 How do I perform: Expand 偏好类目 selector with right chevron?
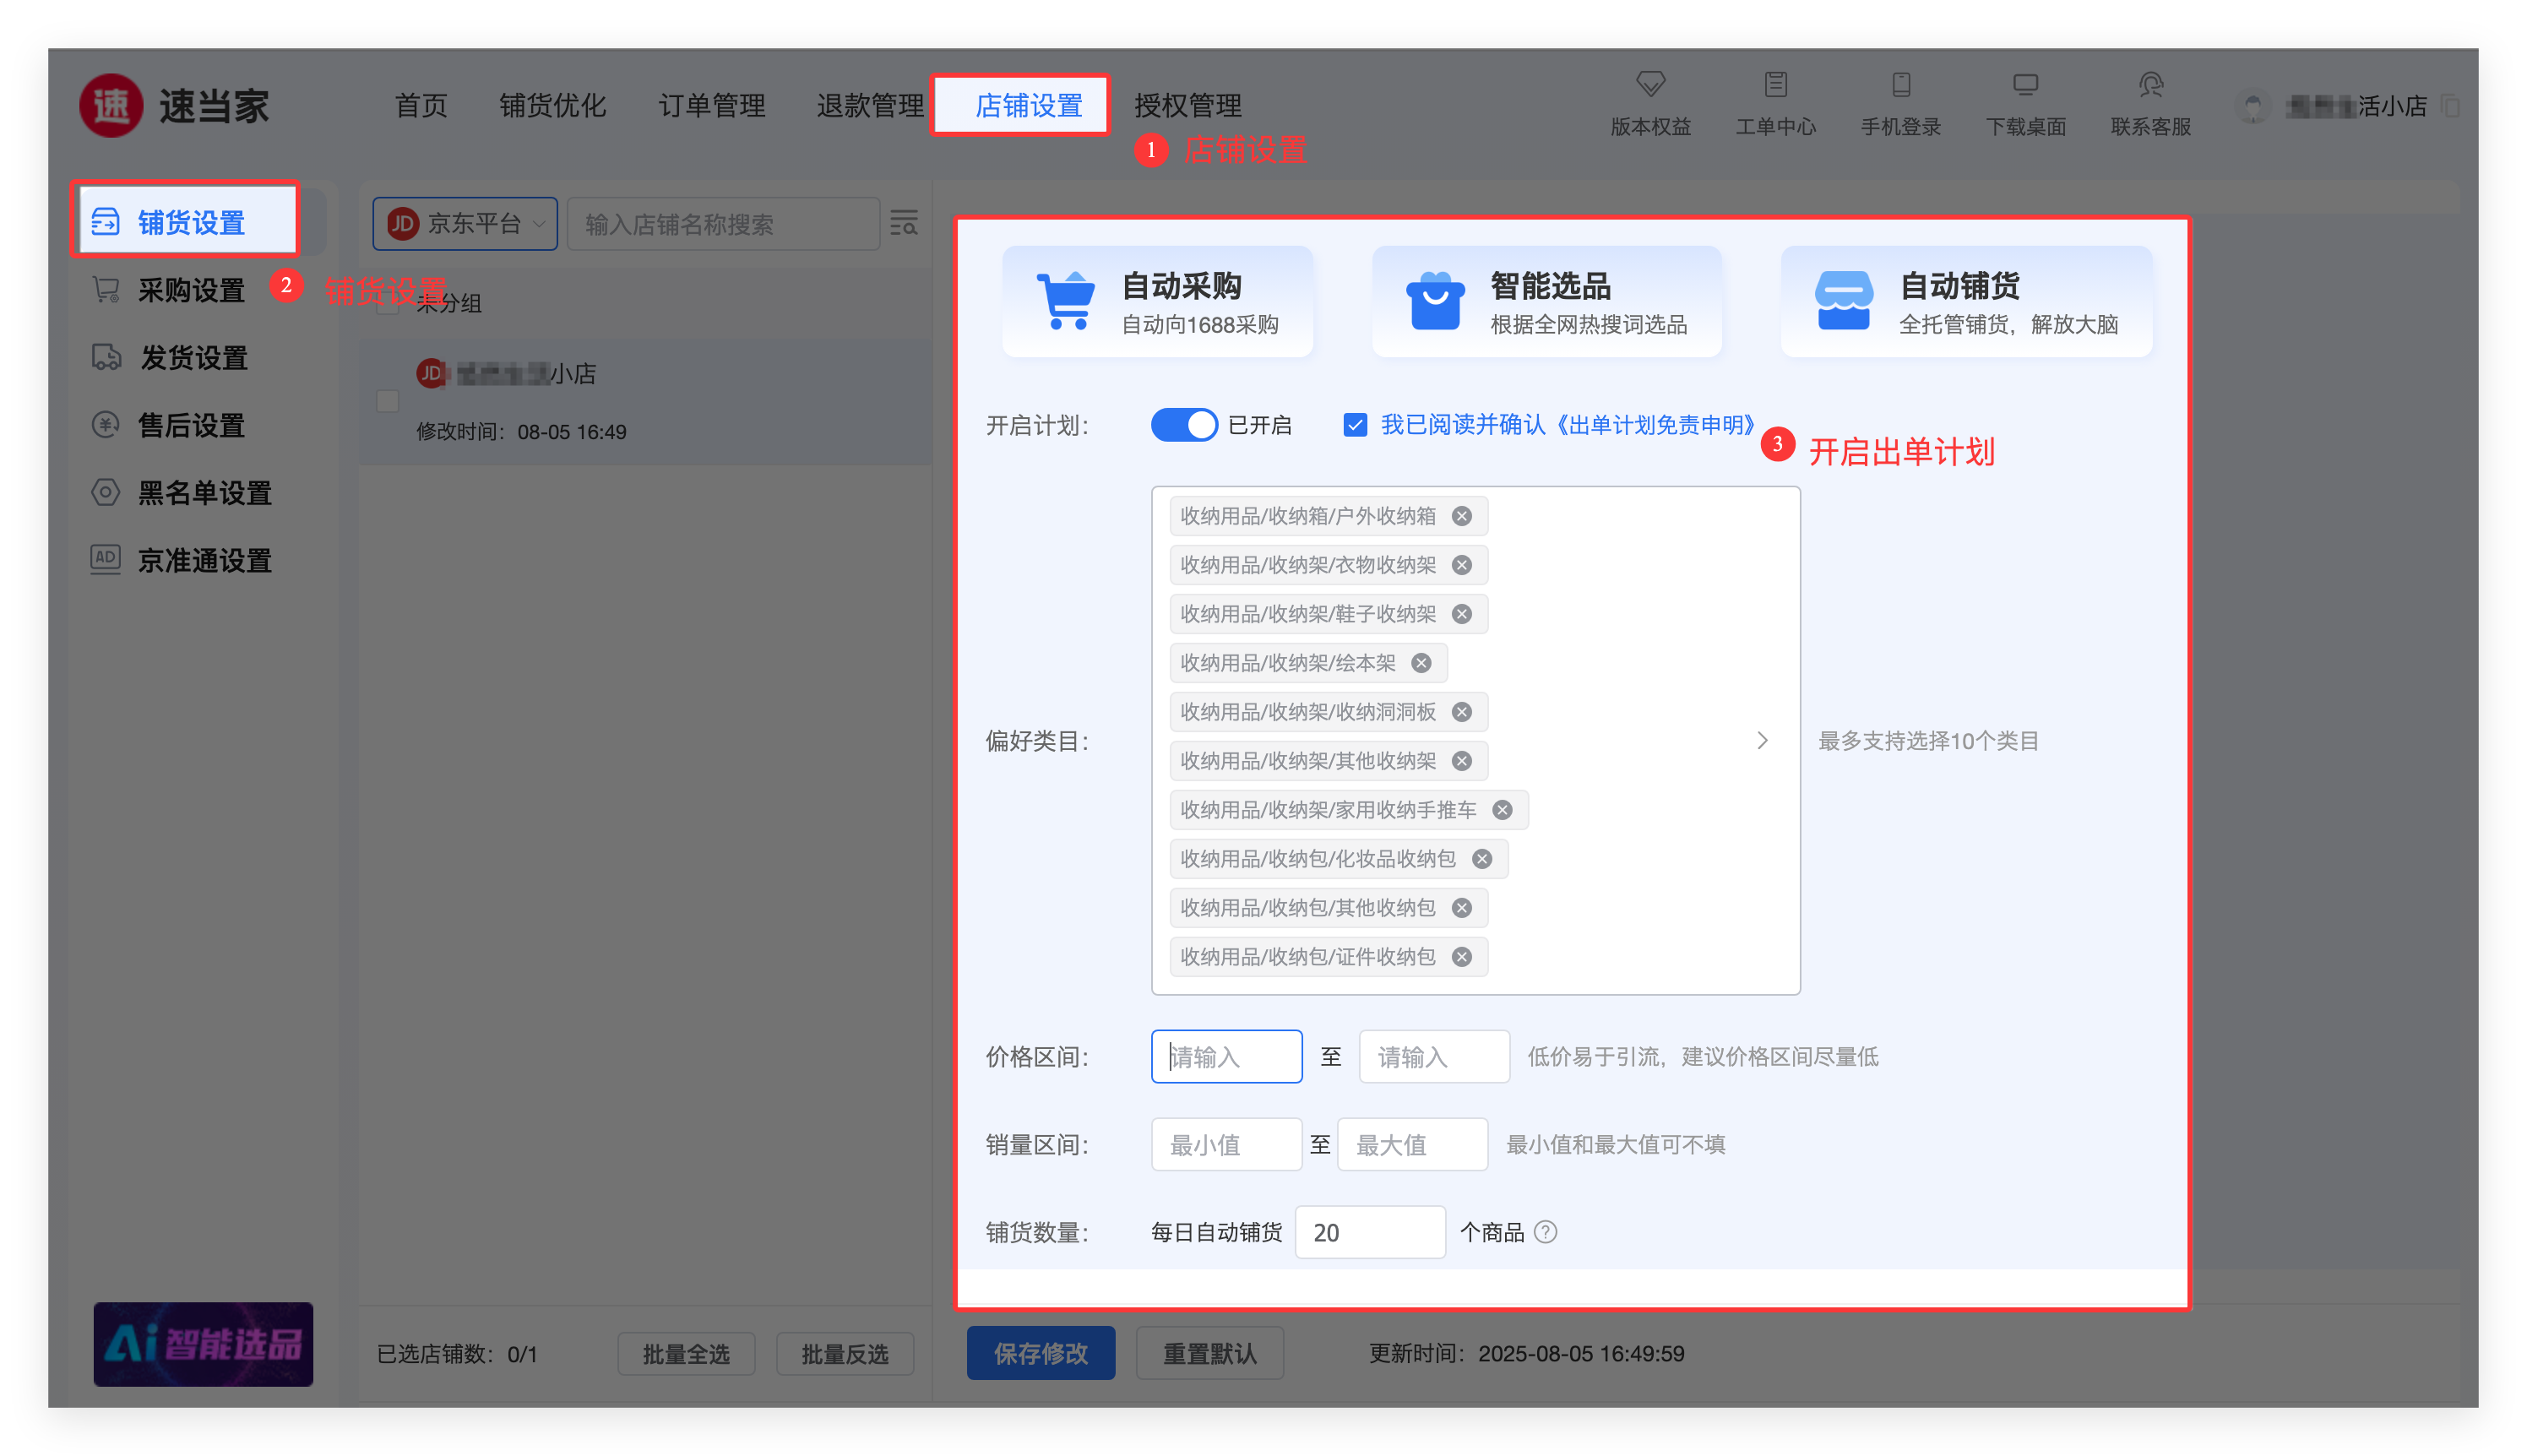(x=1762, y=740)
